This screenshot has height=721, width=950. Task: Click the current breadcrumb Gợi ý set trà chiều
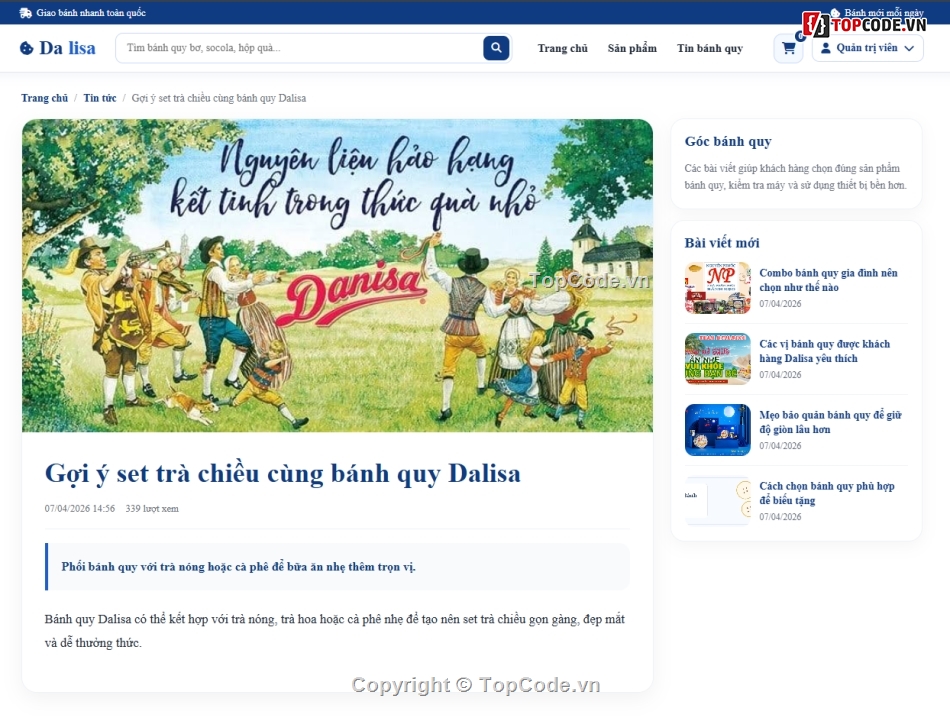219,98
